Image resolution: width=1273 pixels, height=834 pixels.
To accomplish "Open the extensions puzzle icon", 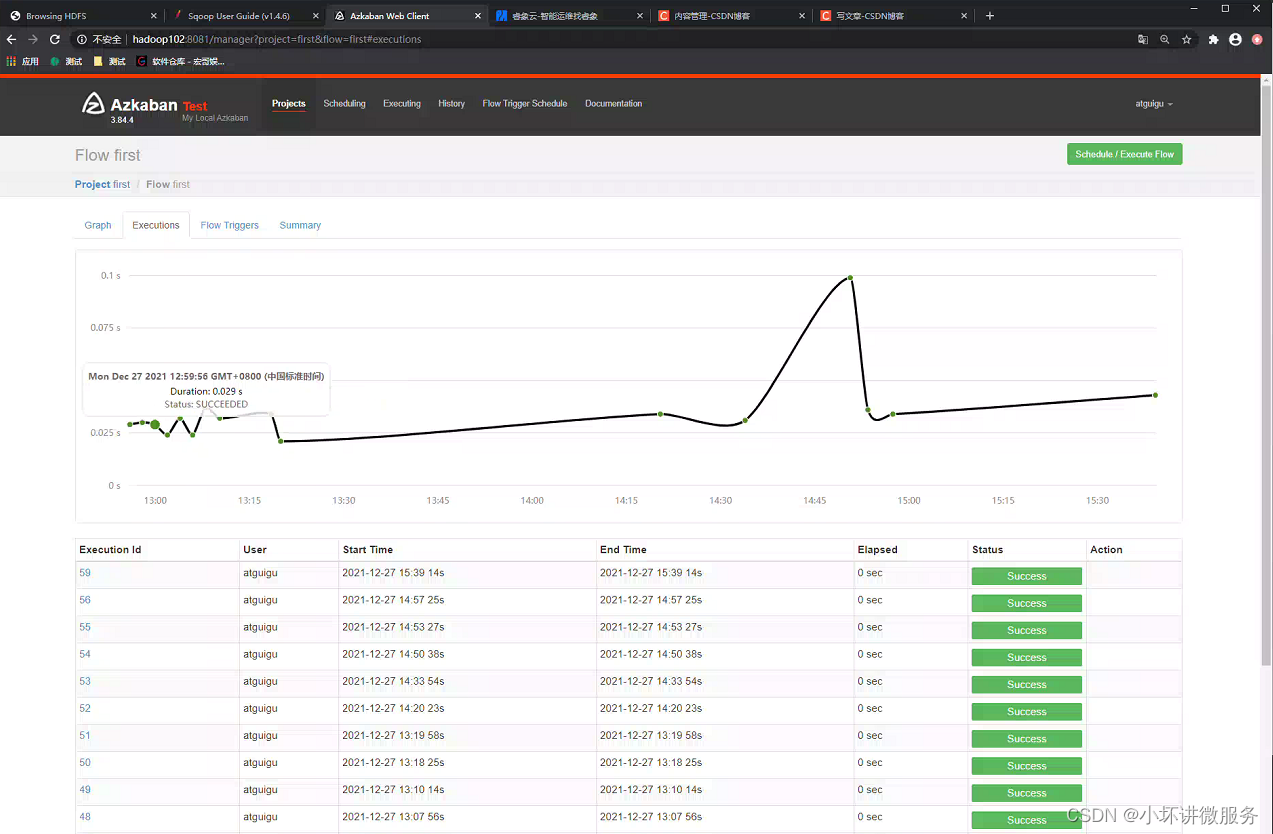I will point(1214,39).
